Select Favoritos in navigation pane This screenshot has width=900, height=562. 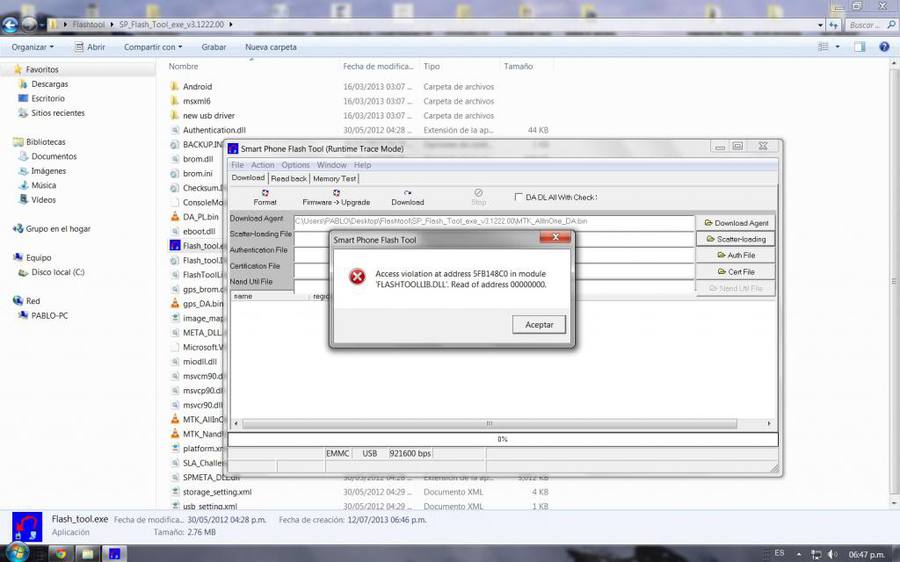(42, 69)
